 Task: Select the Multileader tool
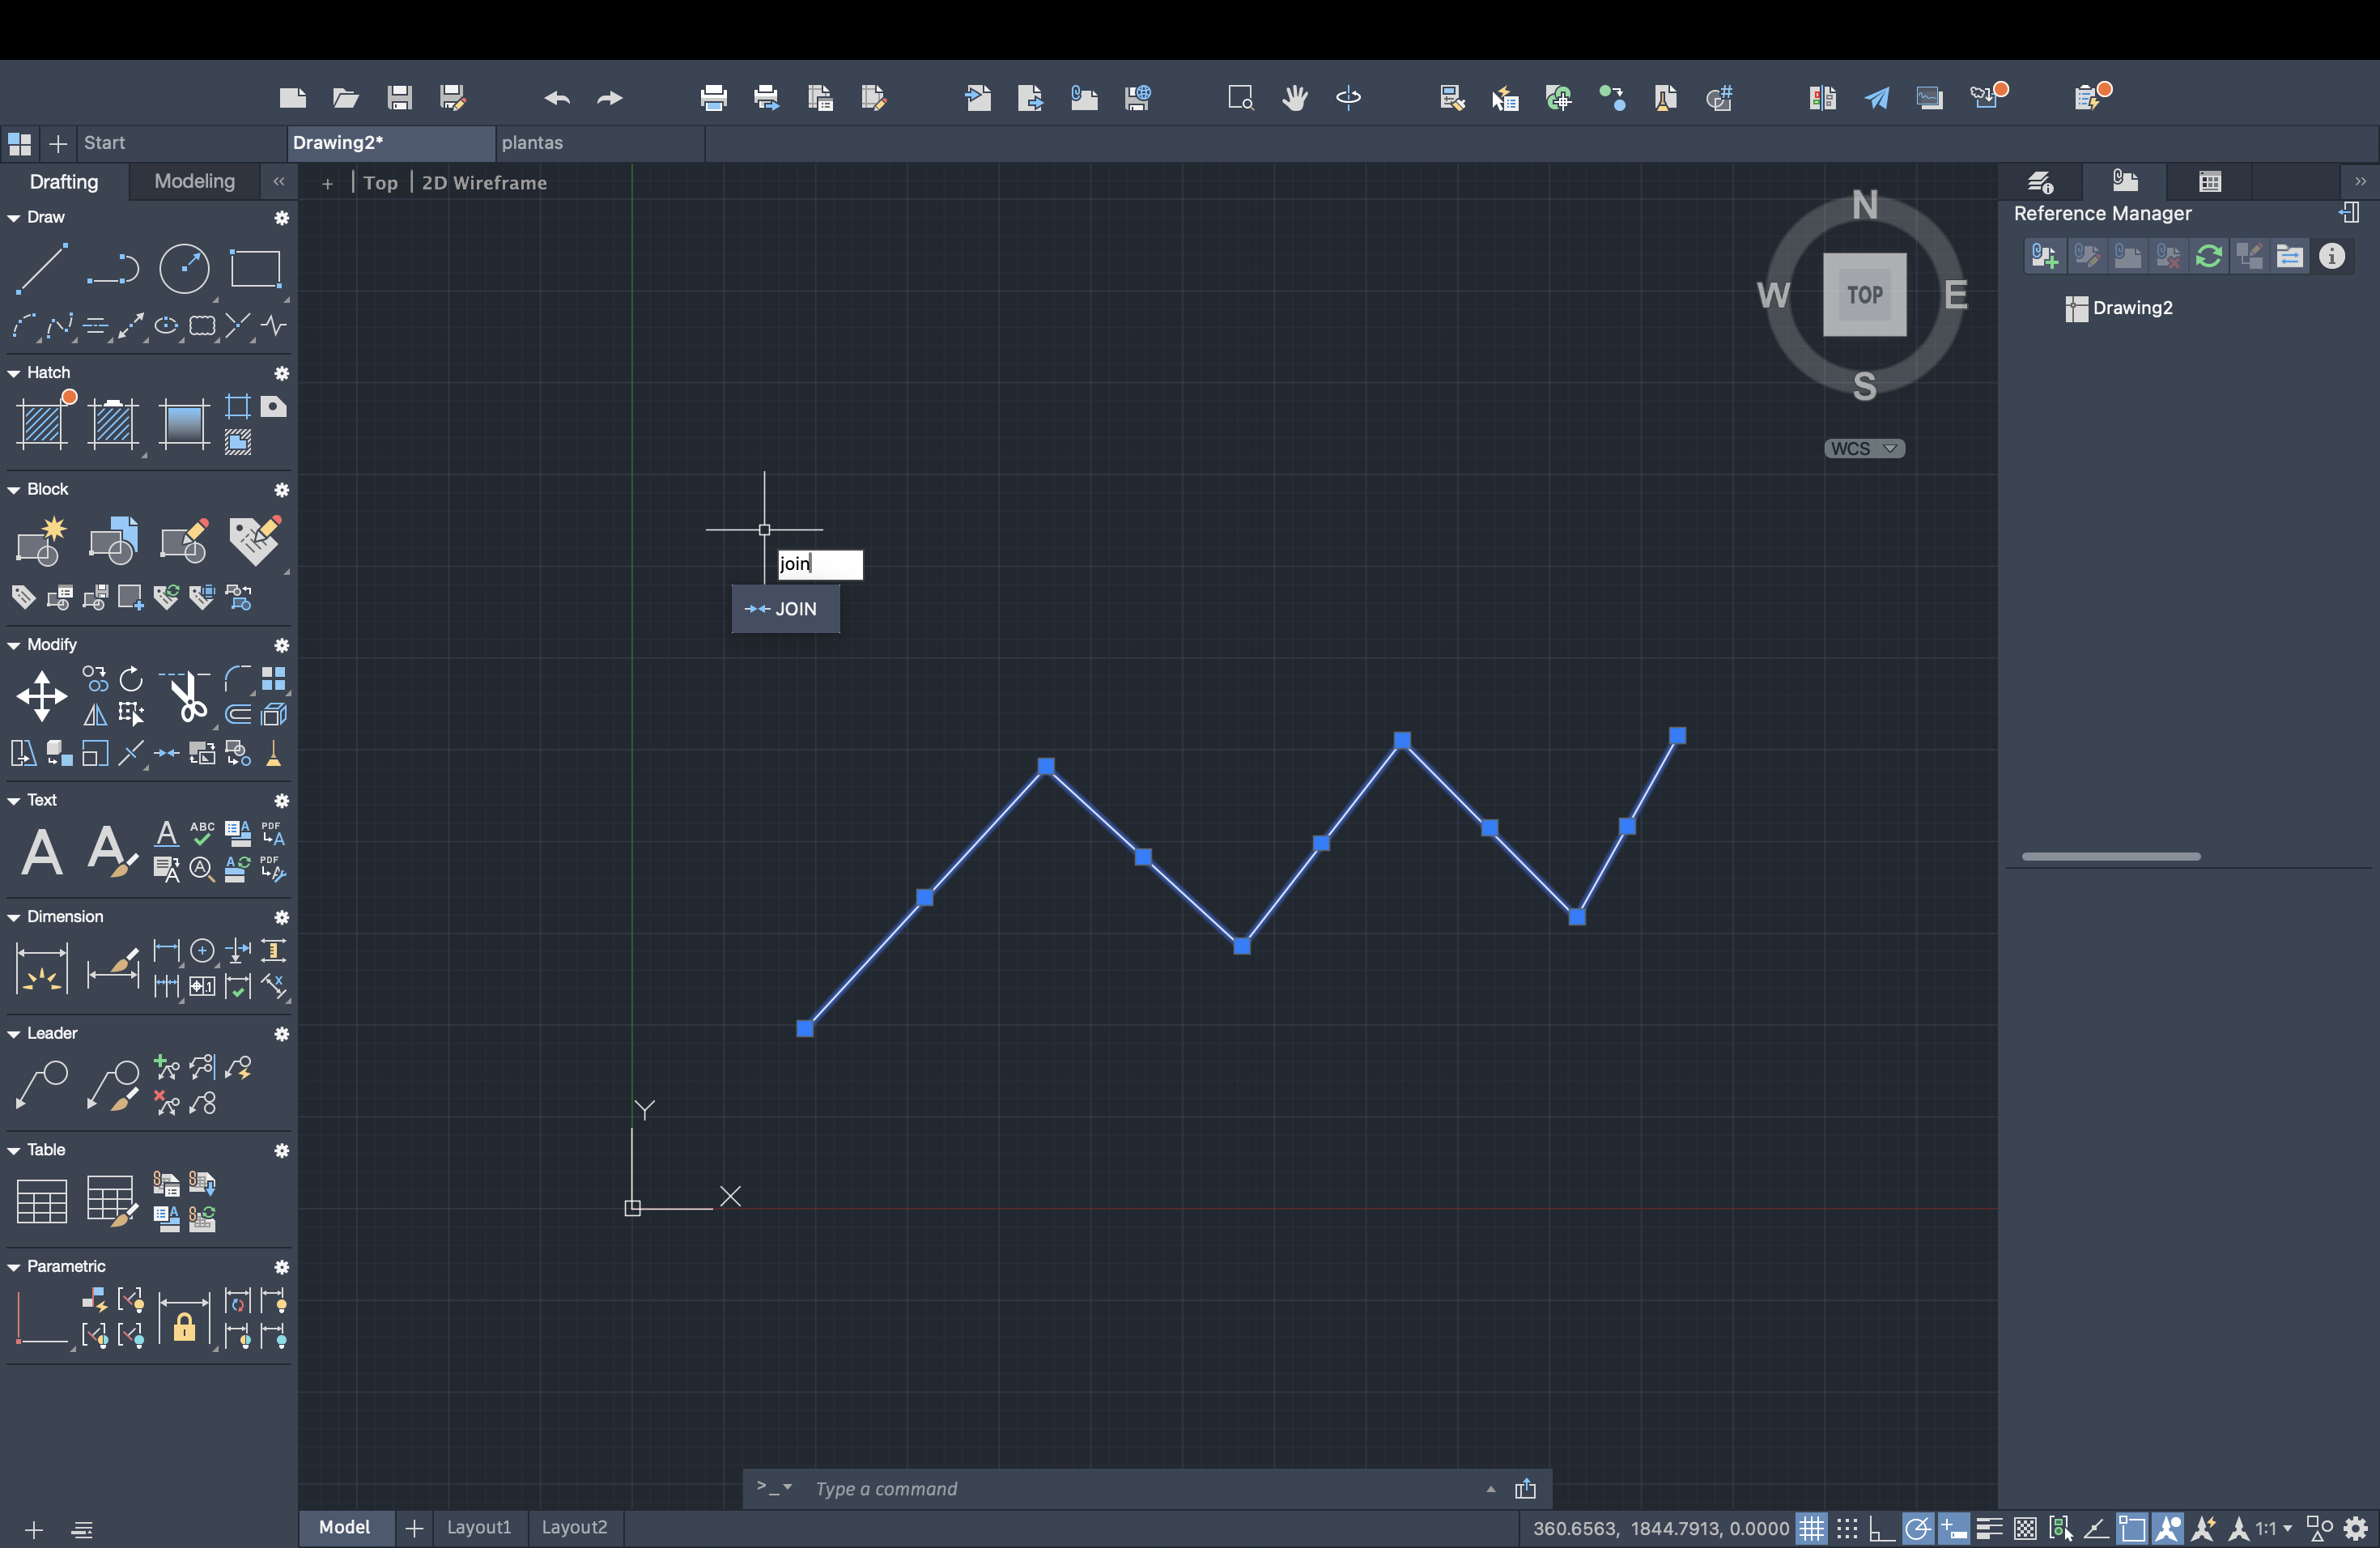tap(41, 1086)
